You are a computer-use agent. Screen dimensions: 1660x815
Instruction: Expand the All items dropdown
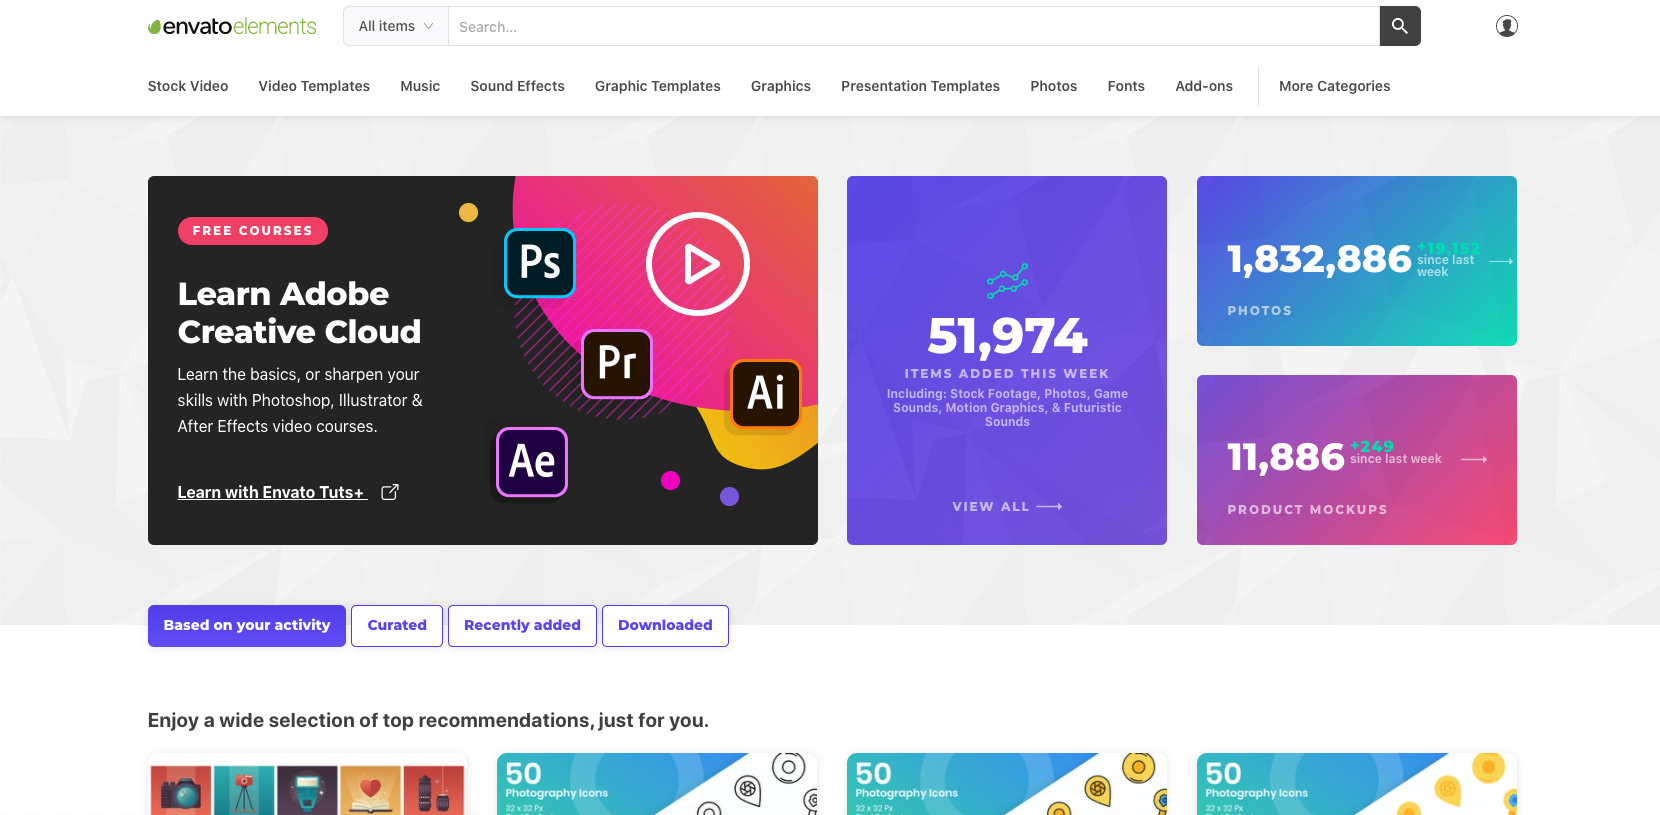click(396, 27)
